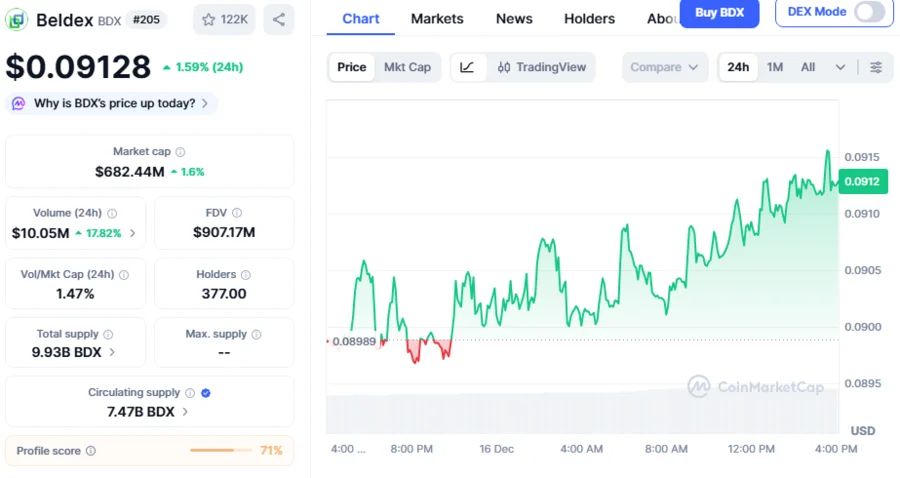Select the 1M time range
This screenshot has height=478, width=900.
click(775, 67)
